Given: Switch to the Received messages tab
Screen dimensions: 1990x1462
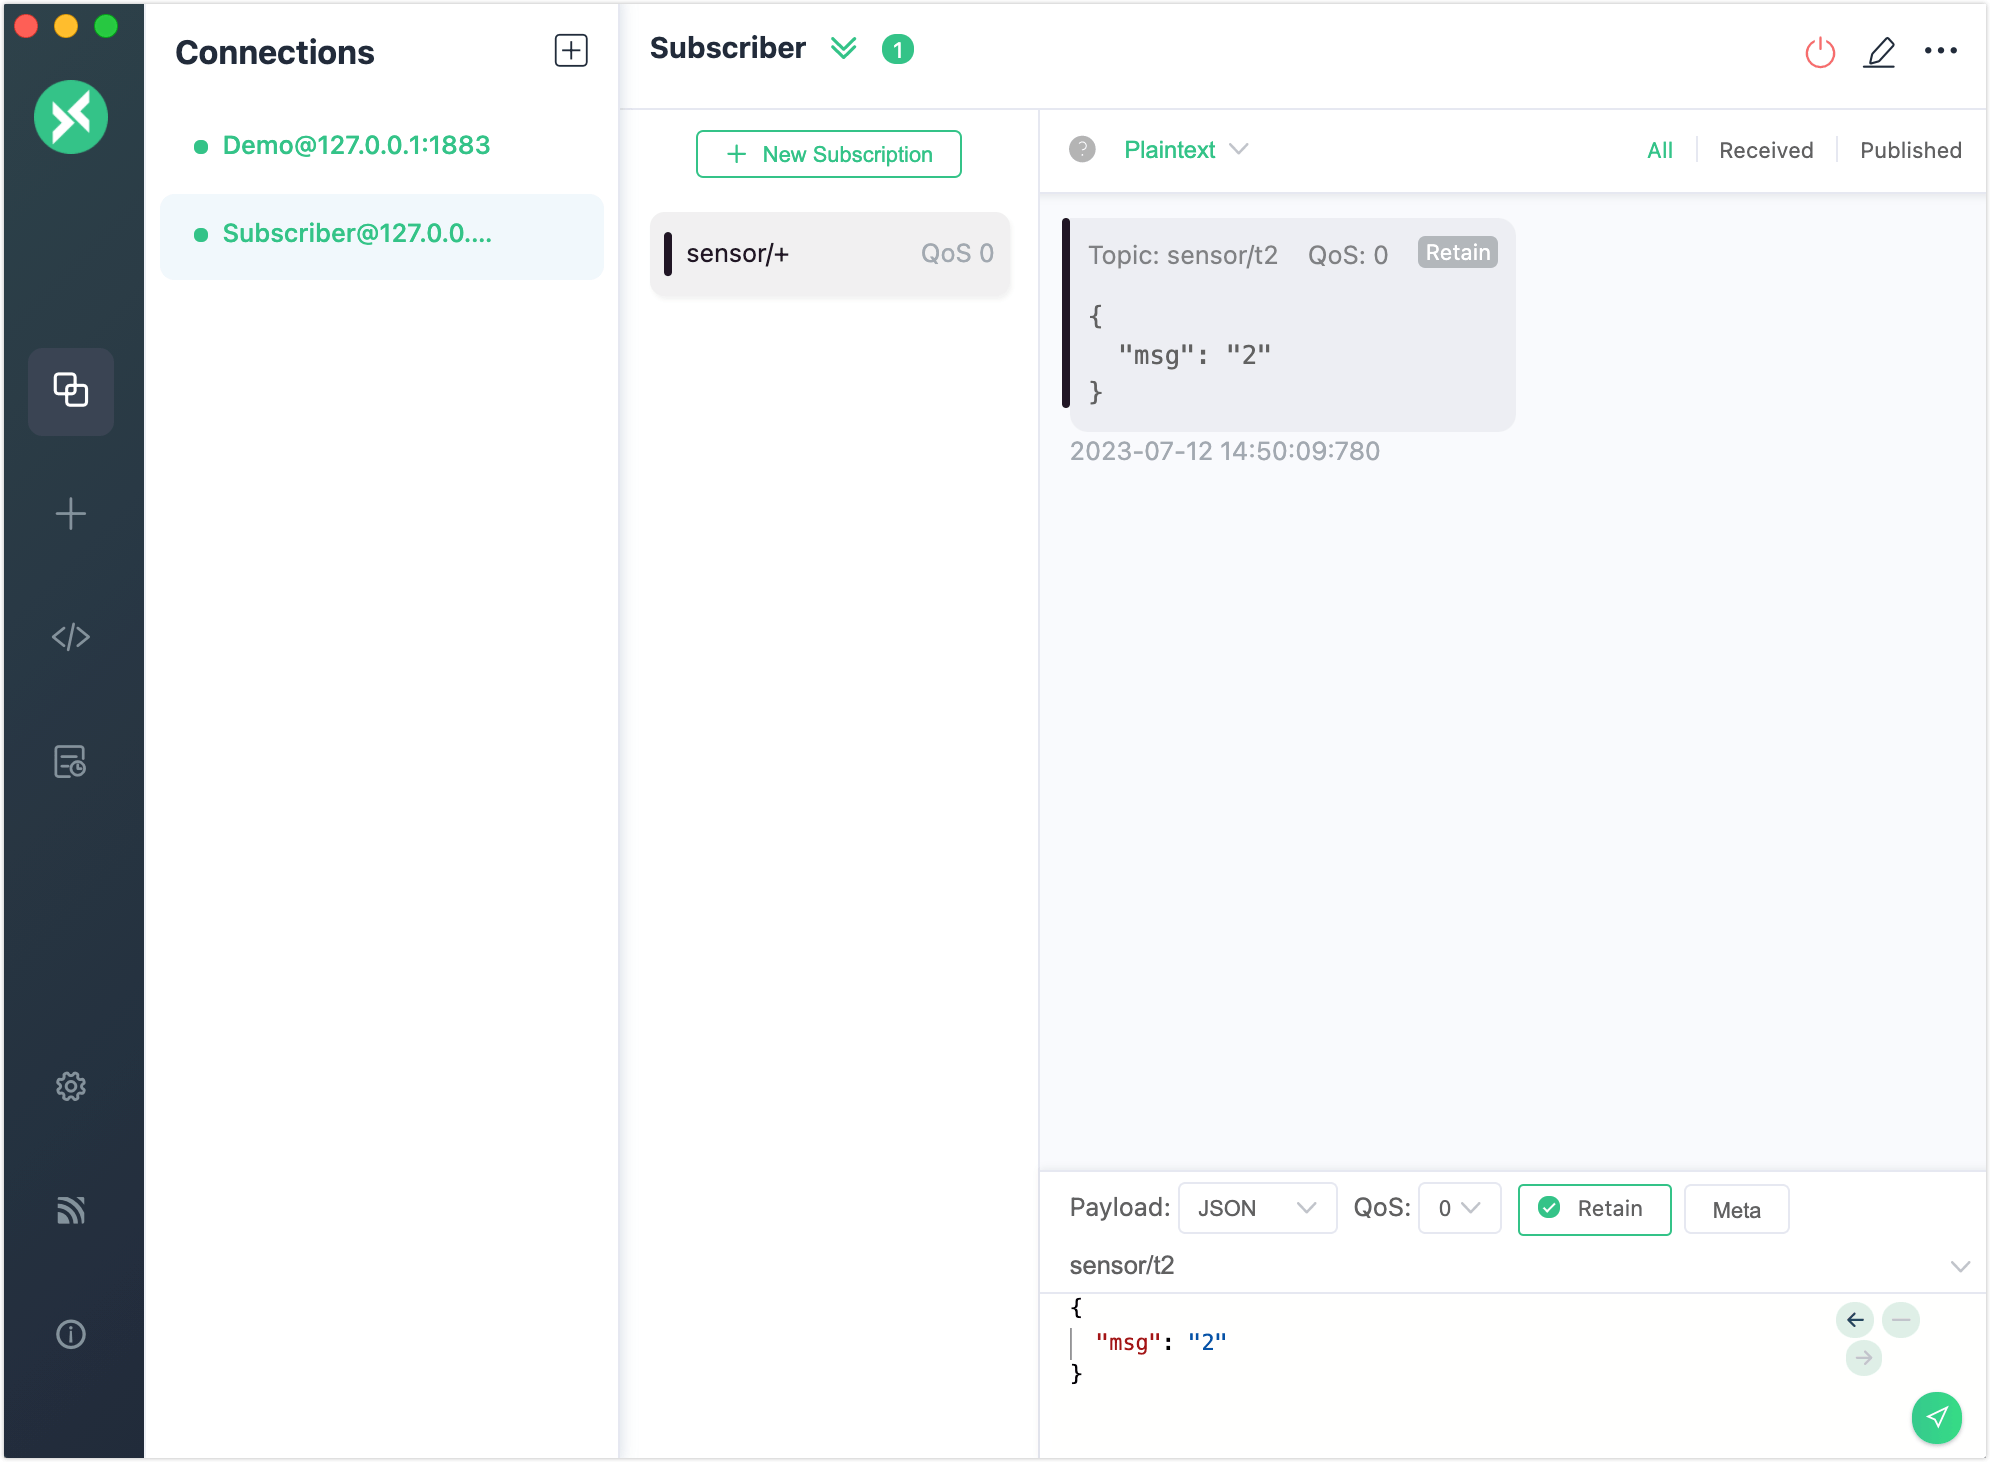Looking at the screenshot, I should click(x=1765, y=150).
